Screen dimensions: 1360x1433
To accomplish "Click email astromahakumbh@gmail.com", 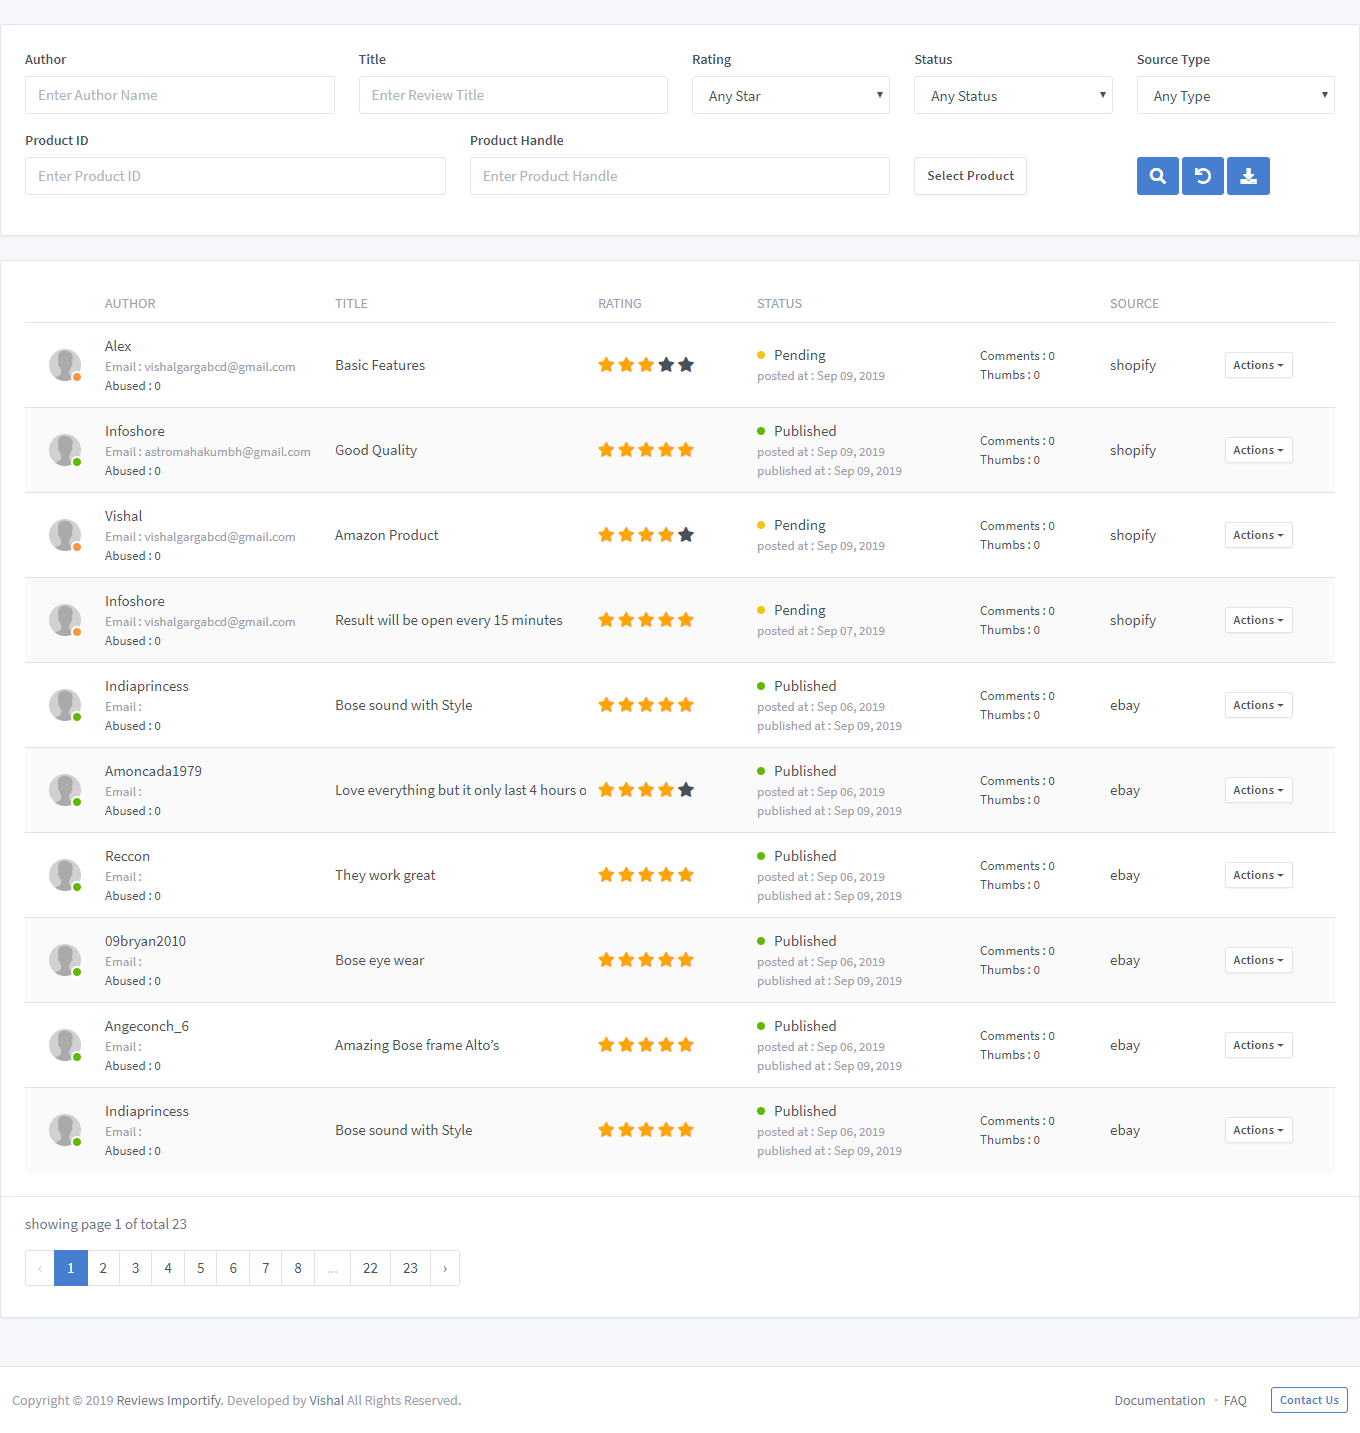I will [228, 452].
